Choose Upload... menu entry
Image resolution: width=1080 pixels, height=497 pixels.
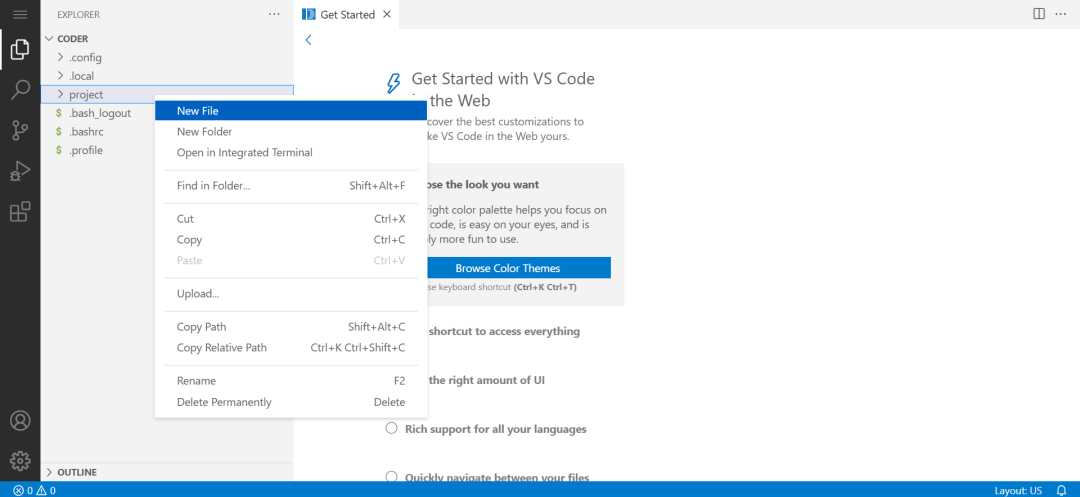pyautogui.click(x=291, y=293)
